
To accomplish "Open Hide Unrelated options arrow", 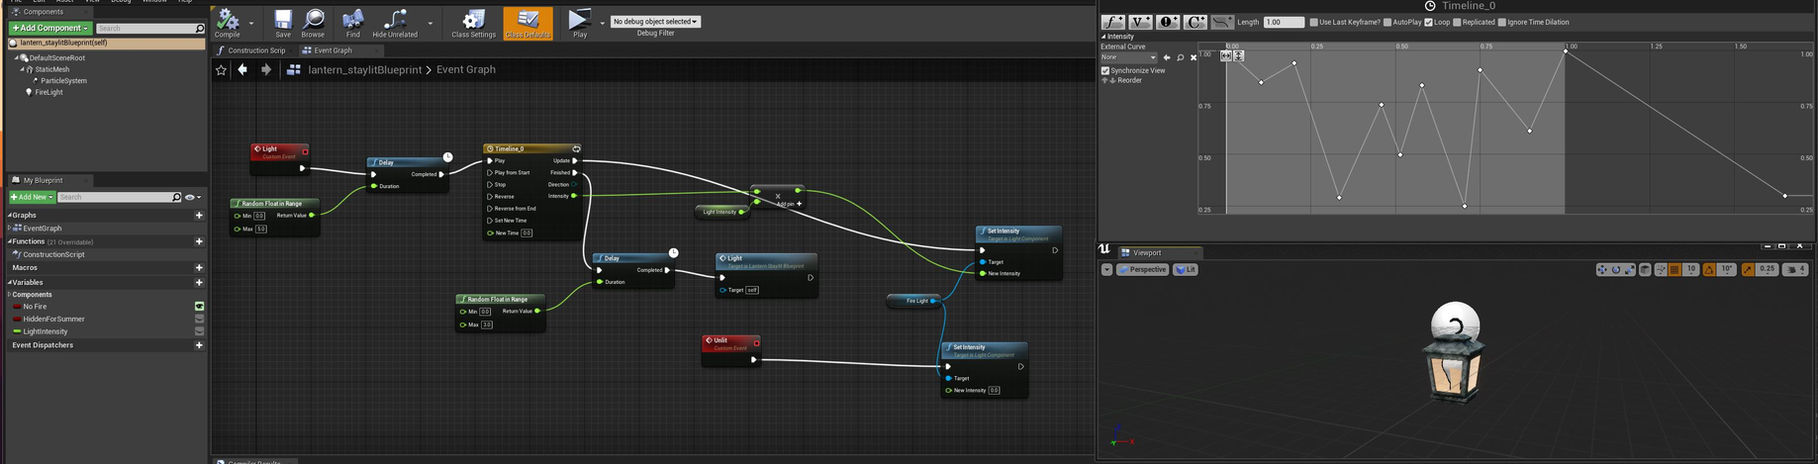I will pyautogui.click(x=430, y=23).
